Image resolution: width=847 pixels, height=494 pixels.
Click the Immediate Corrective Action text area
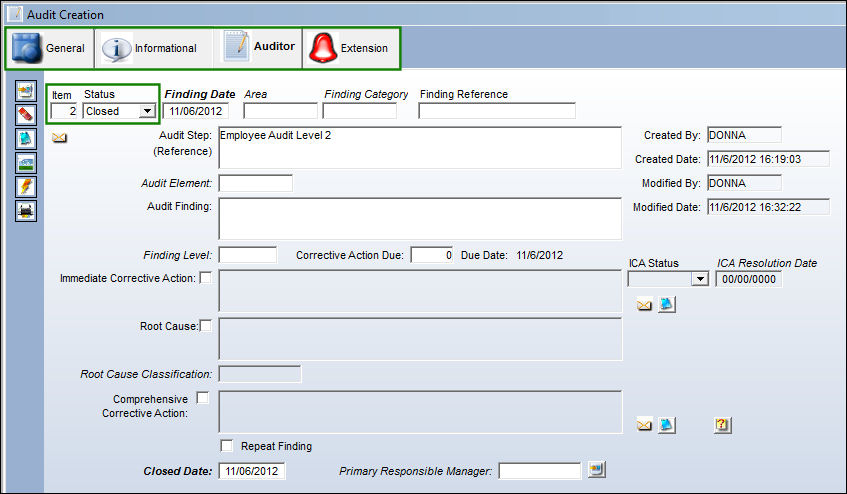point(420,291)
